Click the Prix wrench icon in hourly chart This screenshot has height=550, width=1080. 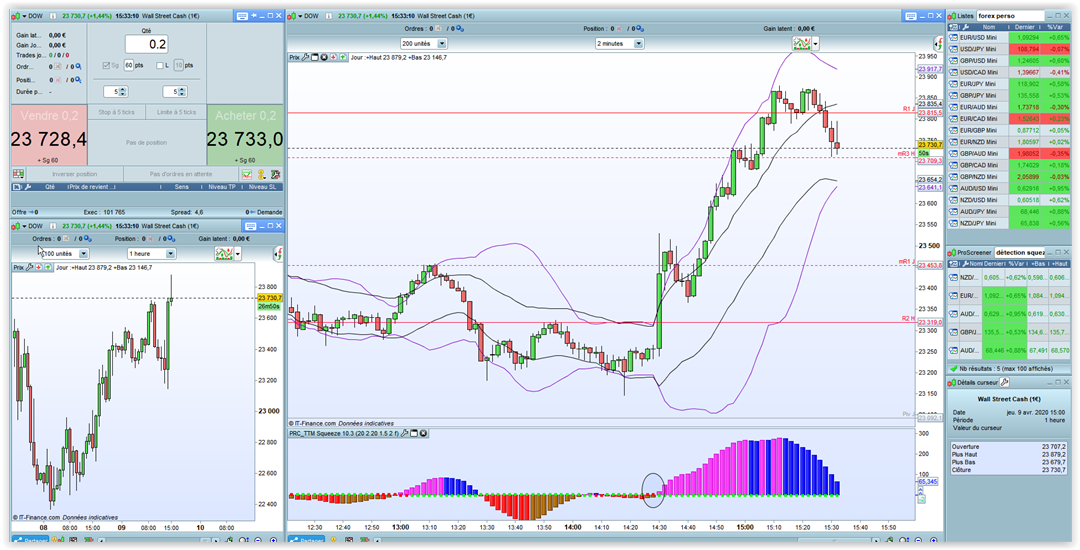29,268
